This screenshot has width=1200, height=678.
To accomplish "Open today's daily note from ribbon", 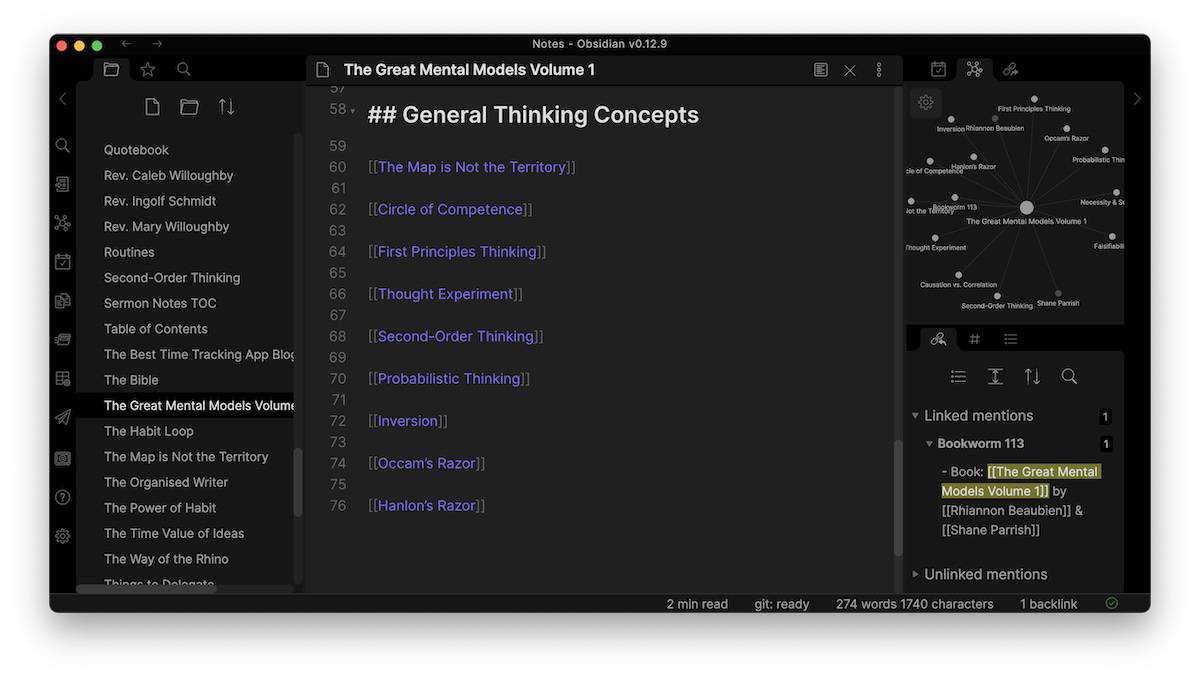I will [63, 262].
